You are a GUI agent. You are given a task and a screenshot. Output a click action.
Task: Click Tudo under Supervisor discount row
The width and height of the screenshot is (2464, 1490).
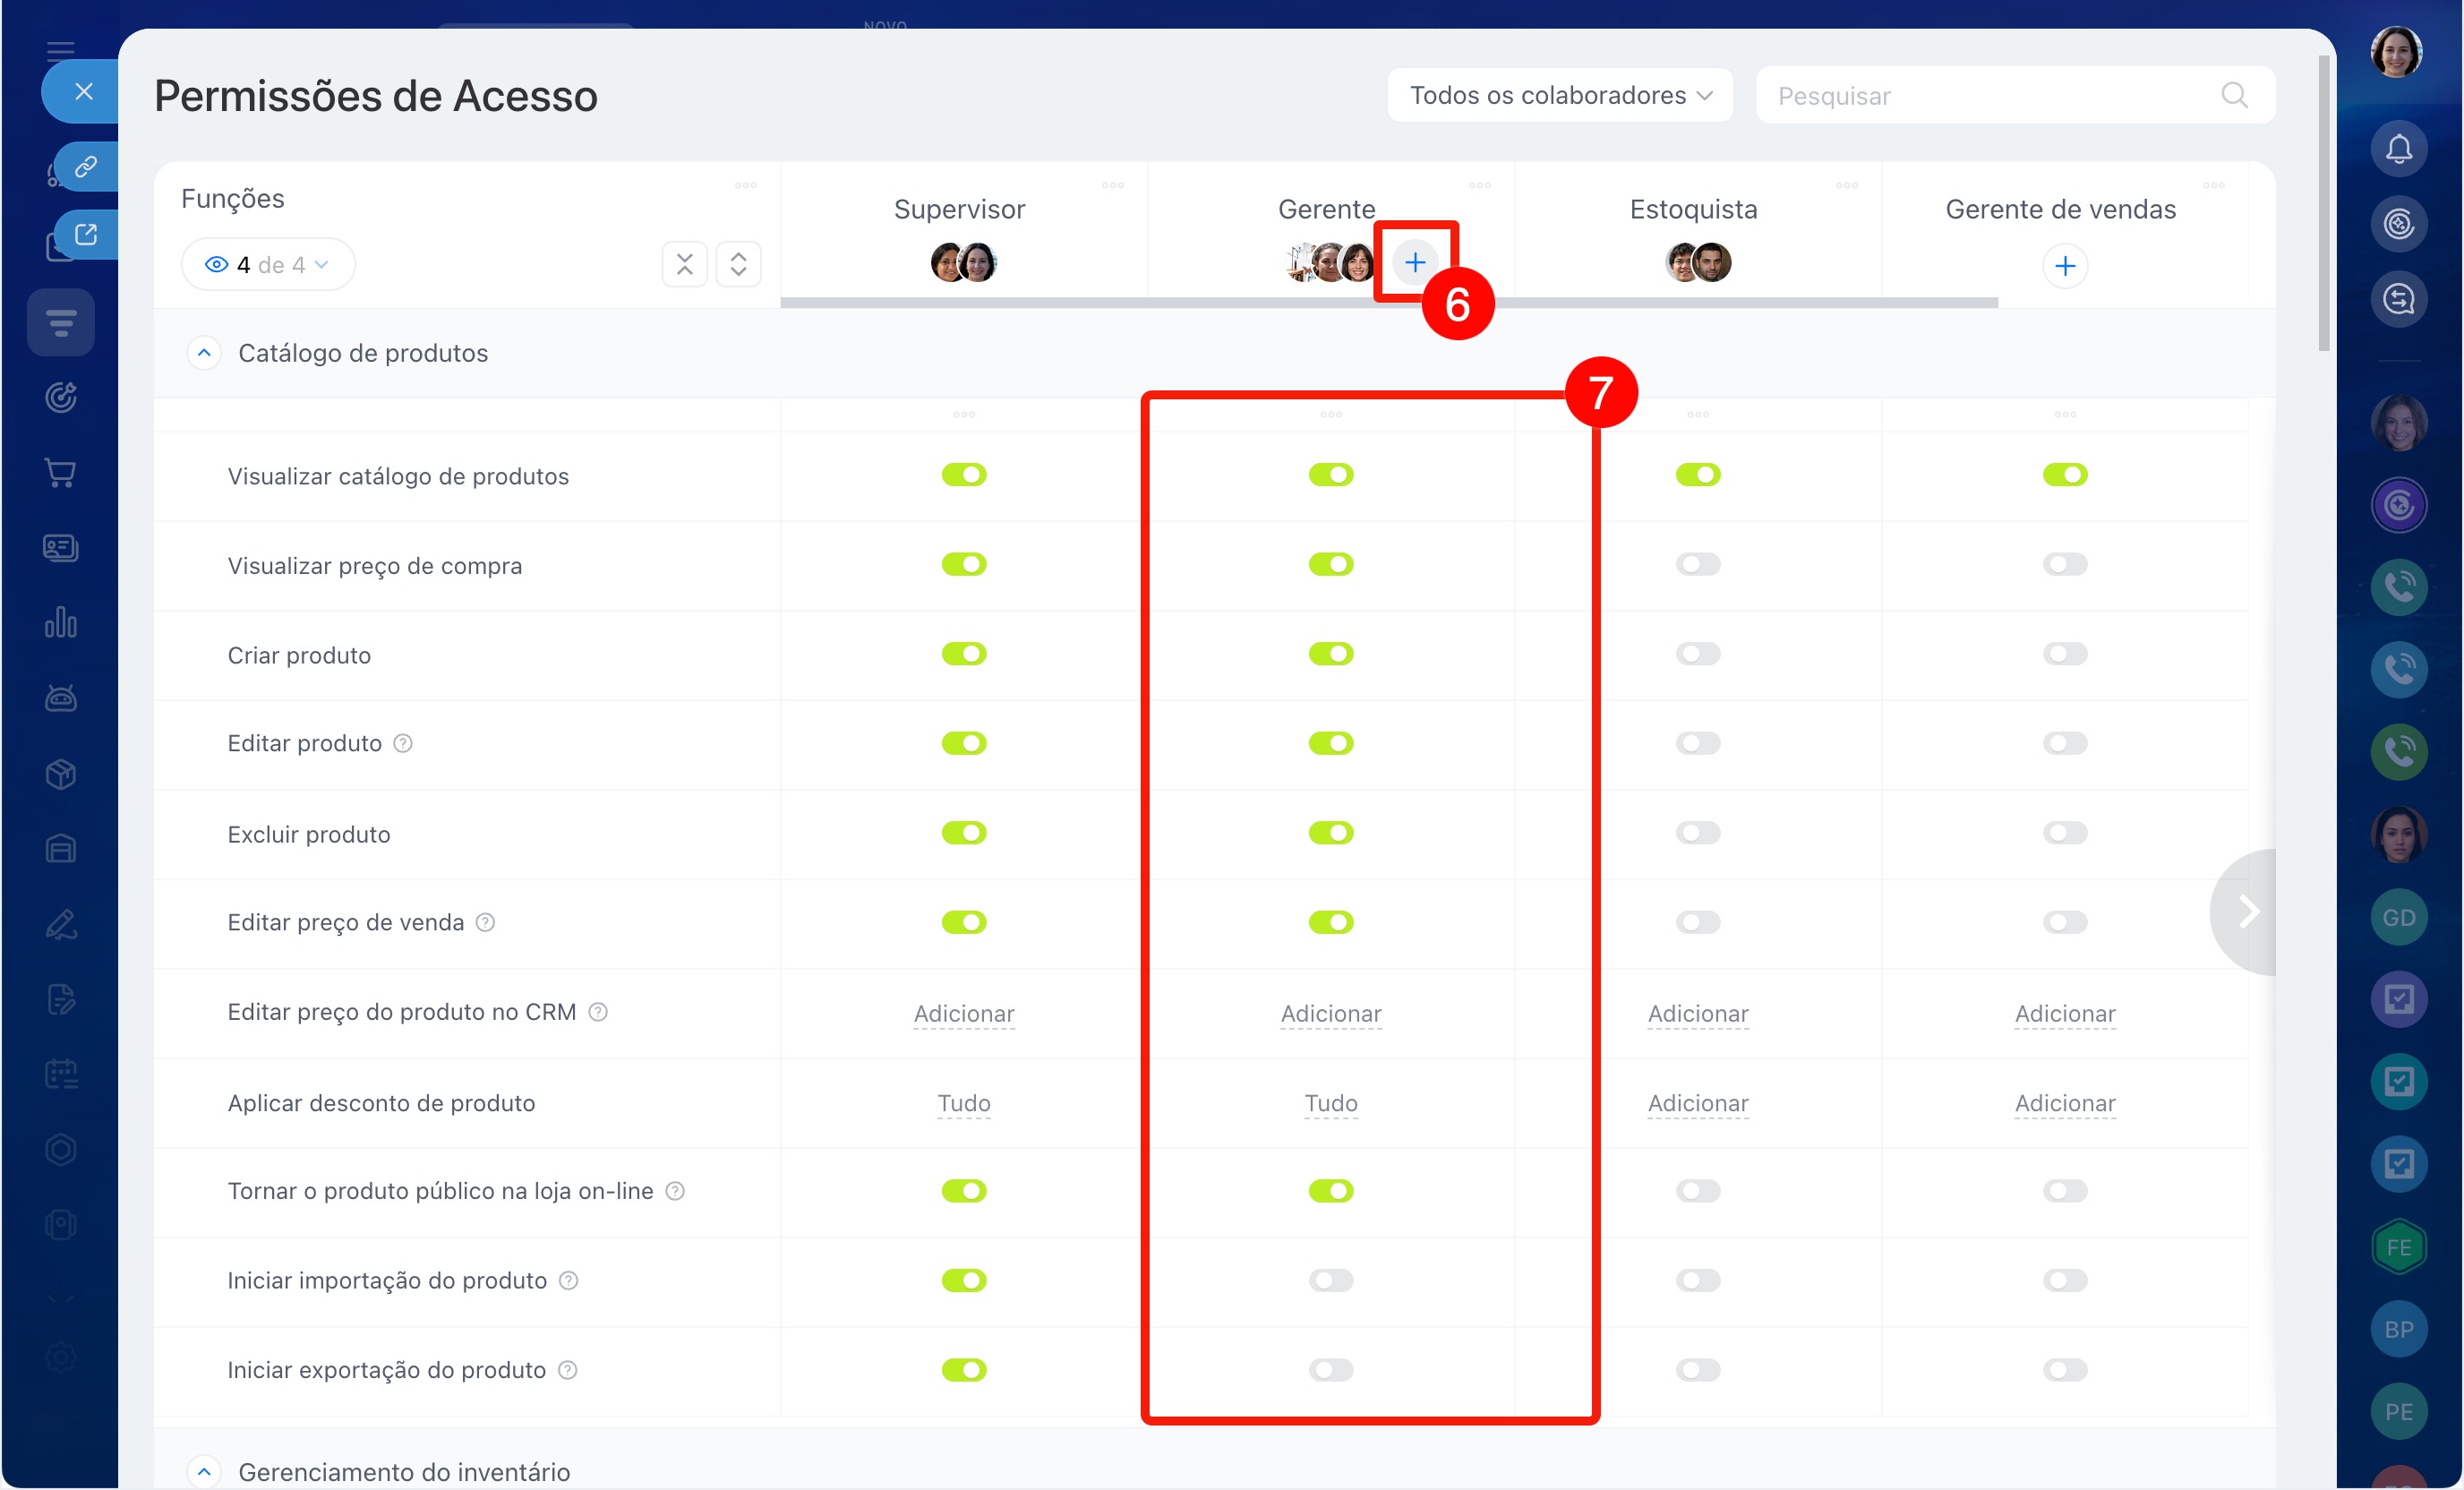point(963,1103)
